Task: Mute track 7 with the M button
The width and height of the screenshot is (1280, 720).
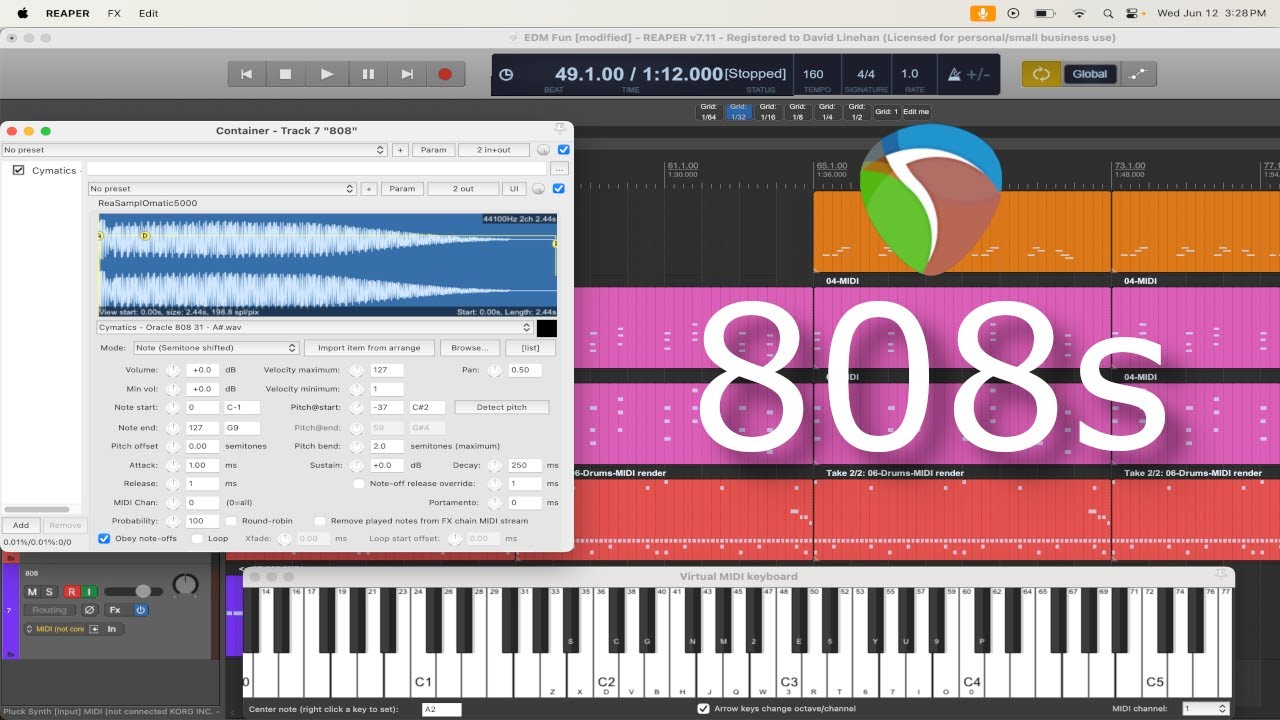Action: click(x=32, y=592)
